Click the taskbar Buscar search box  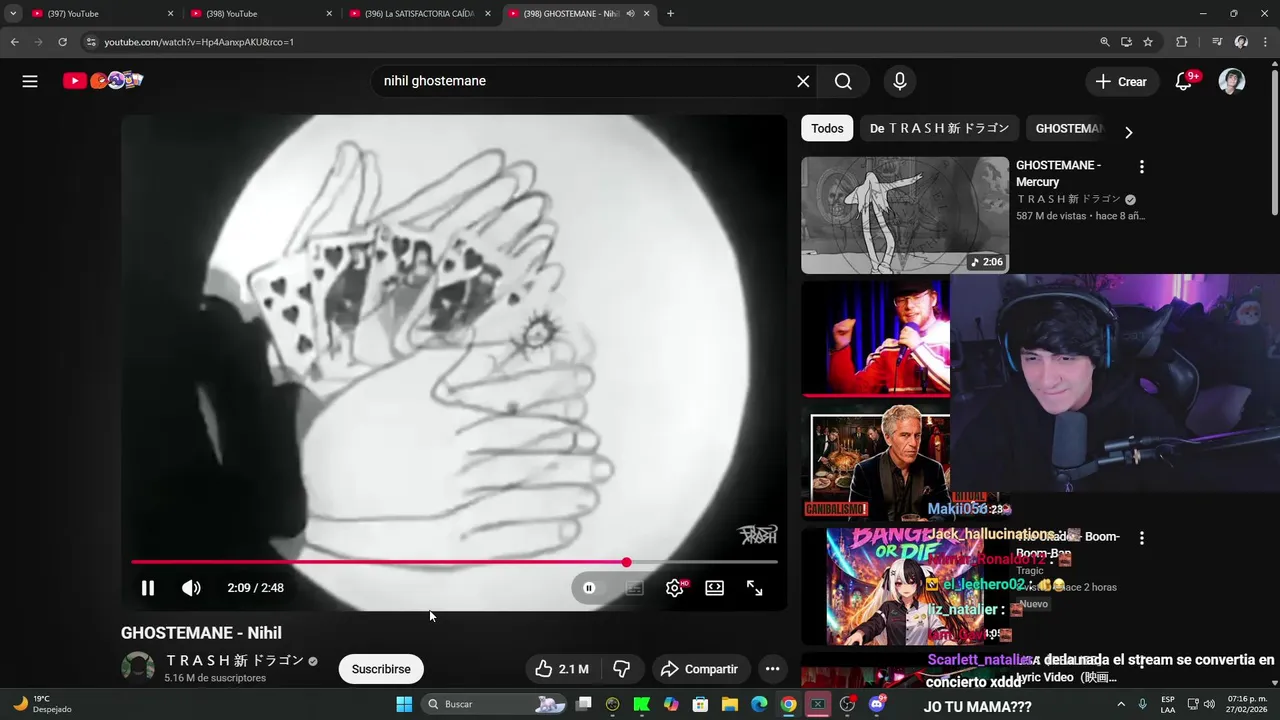point(494,704)
